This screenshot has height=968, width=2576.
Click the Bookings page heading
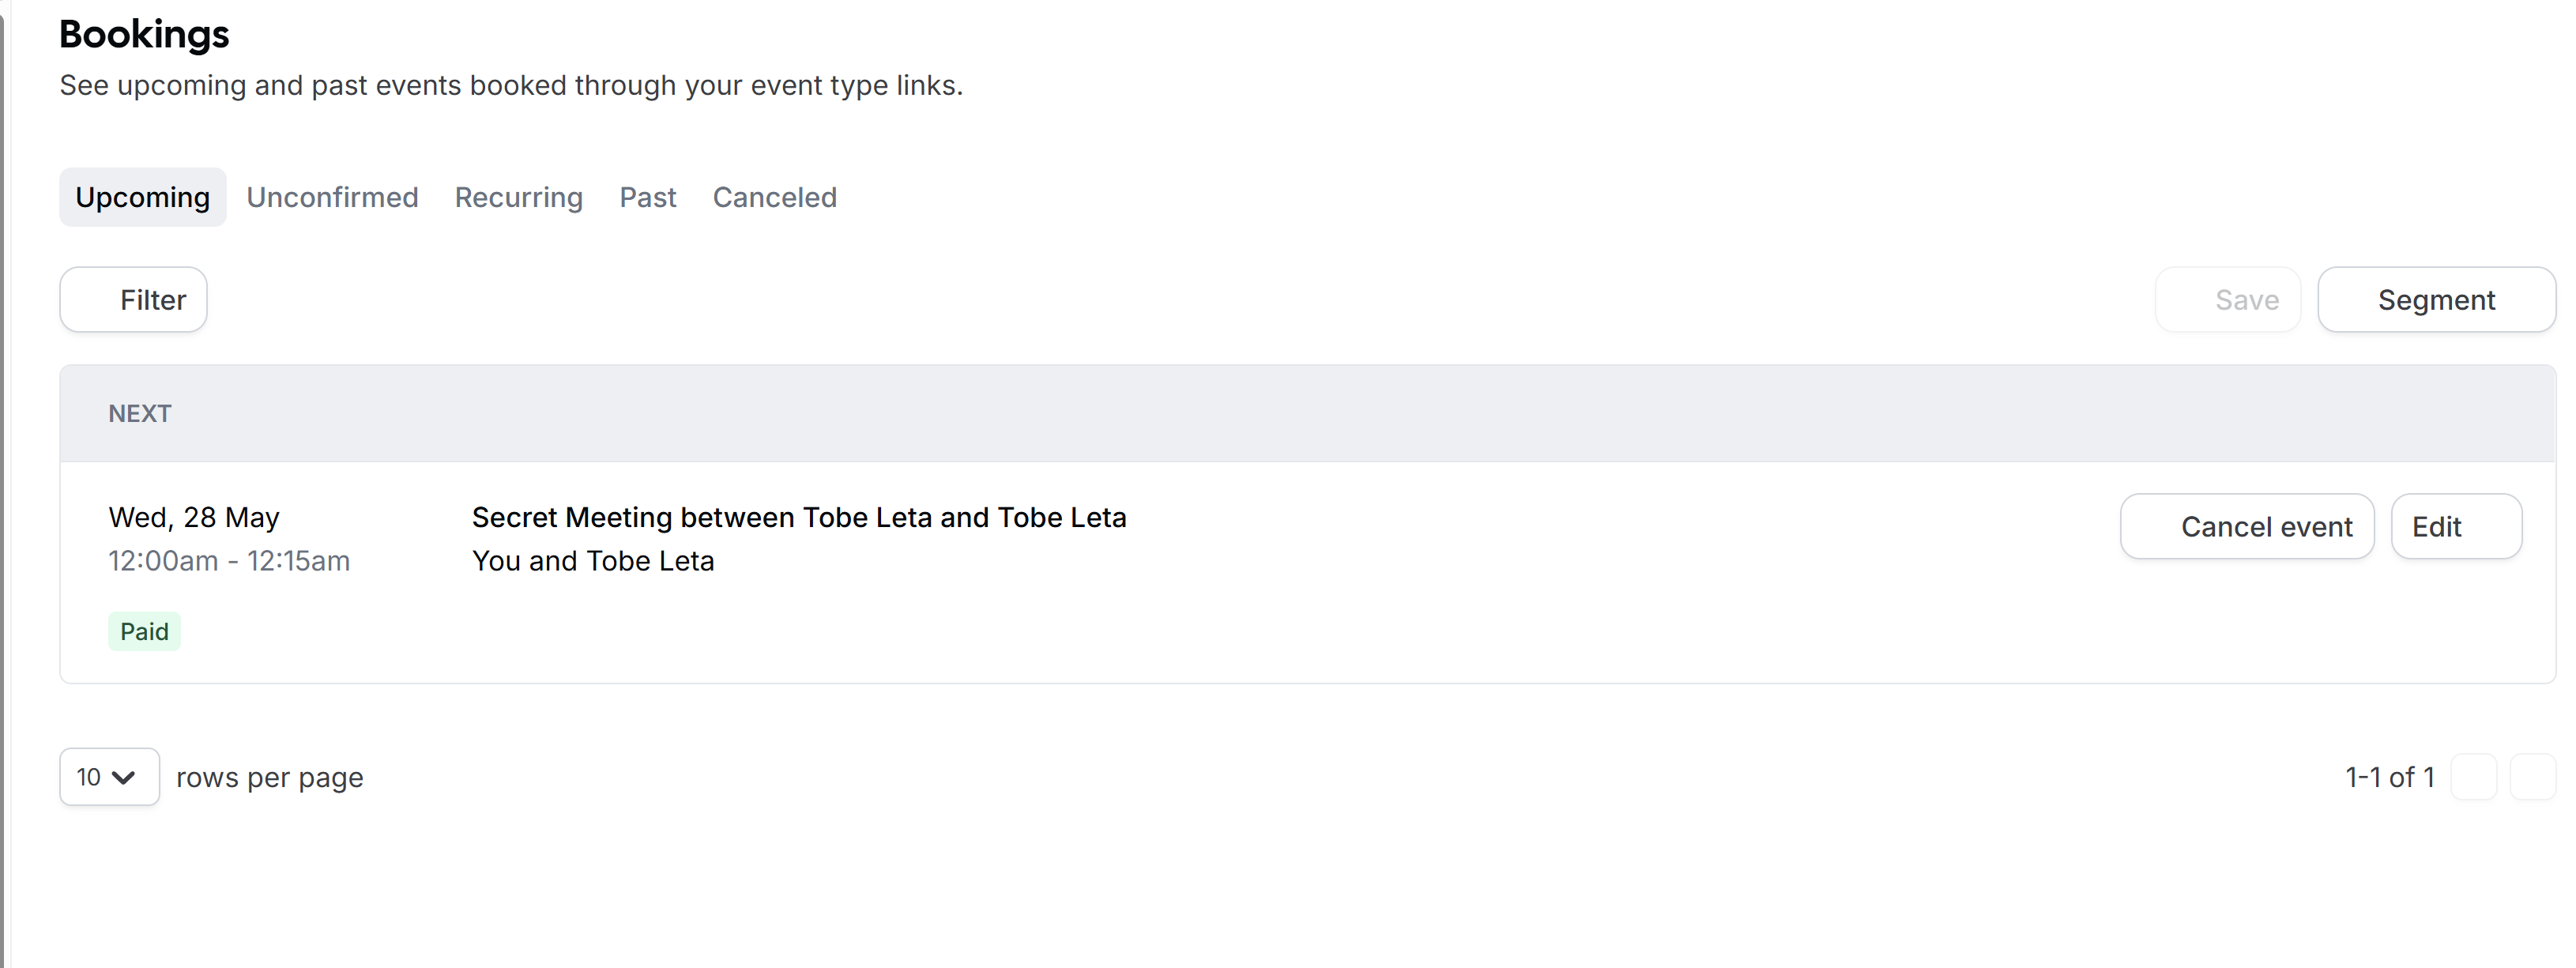pos(144,34)
